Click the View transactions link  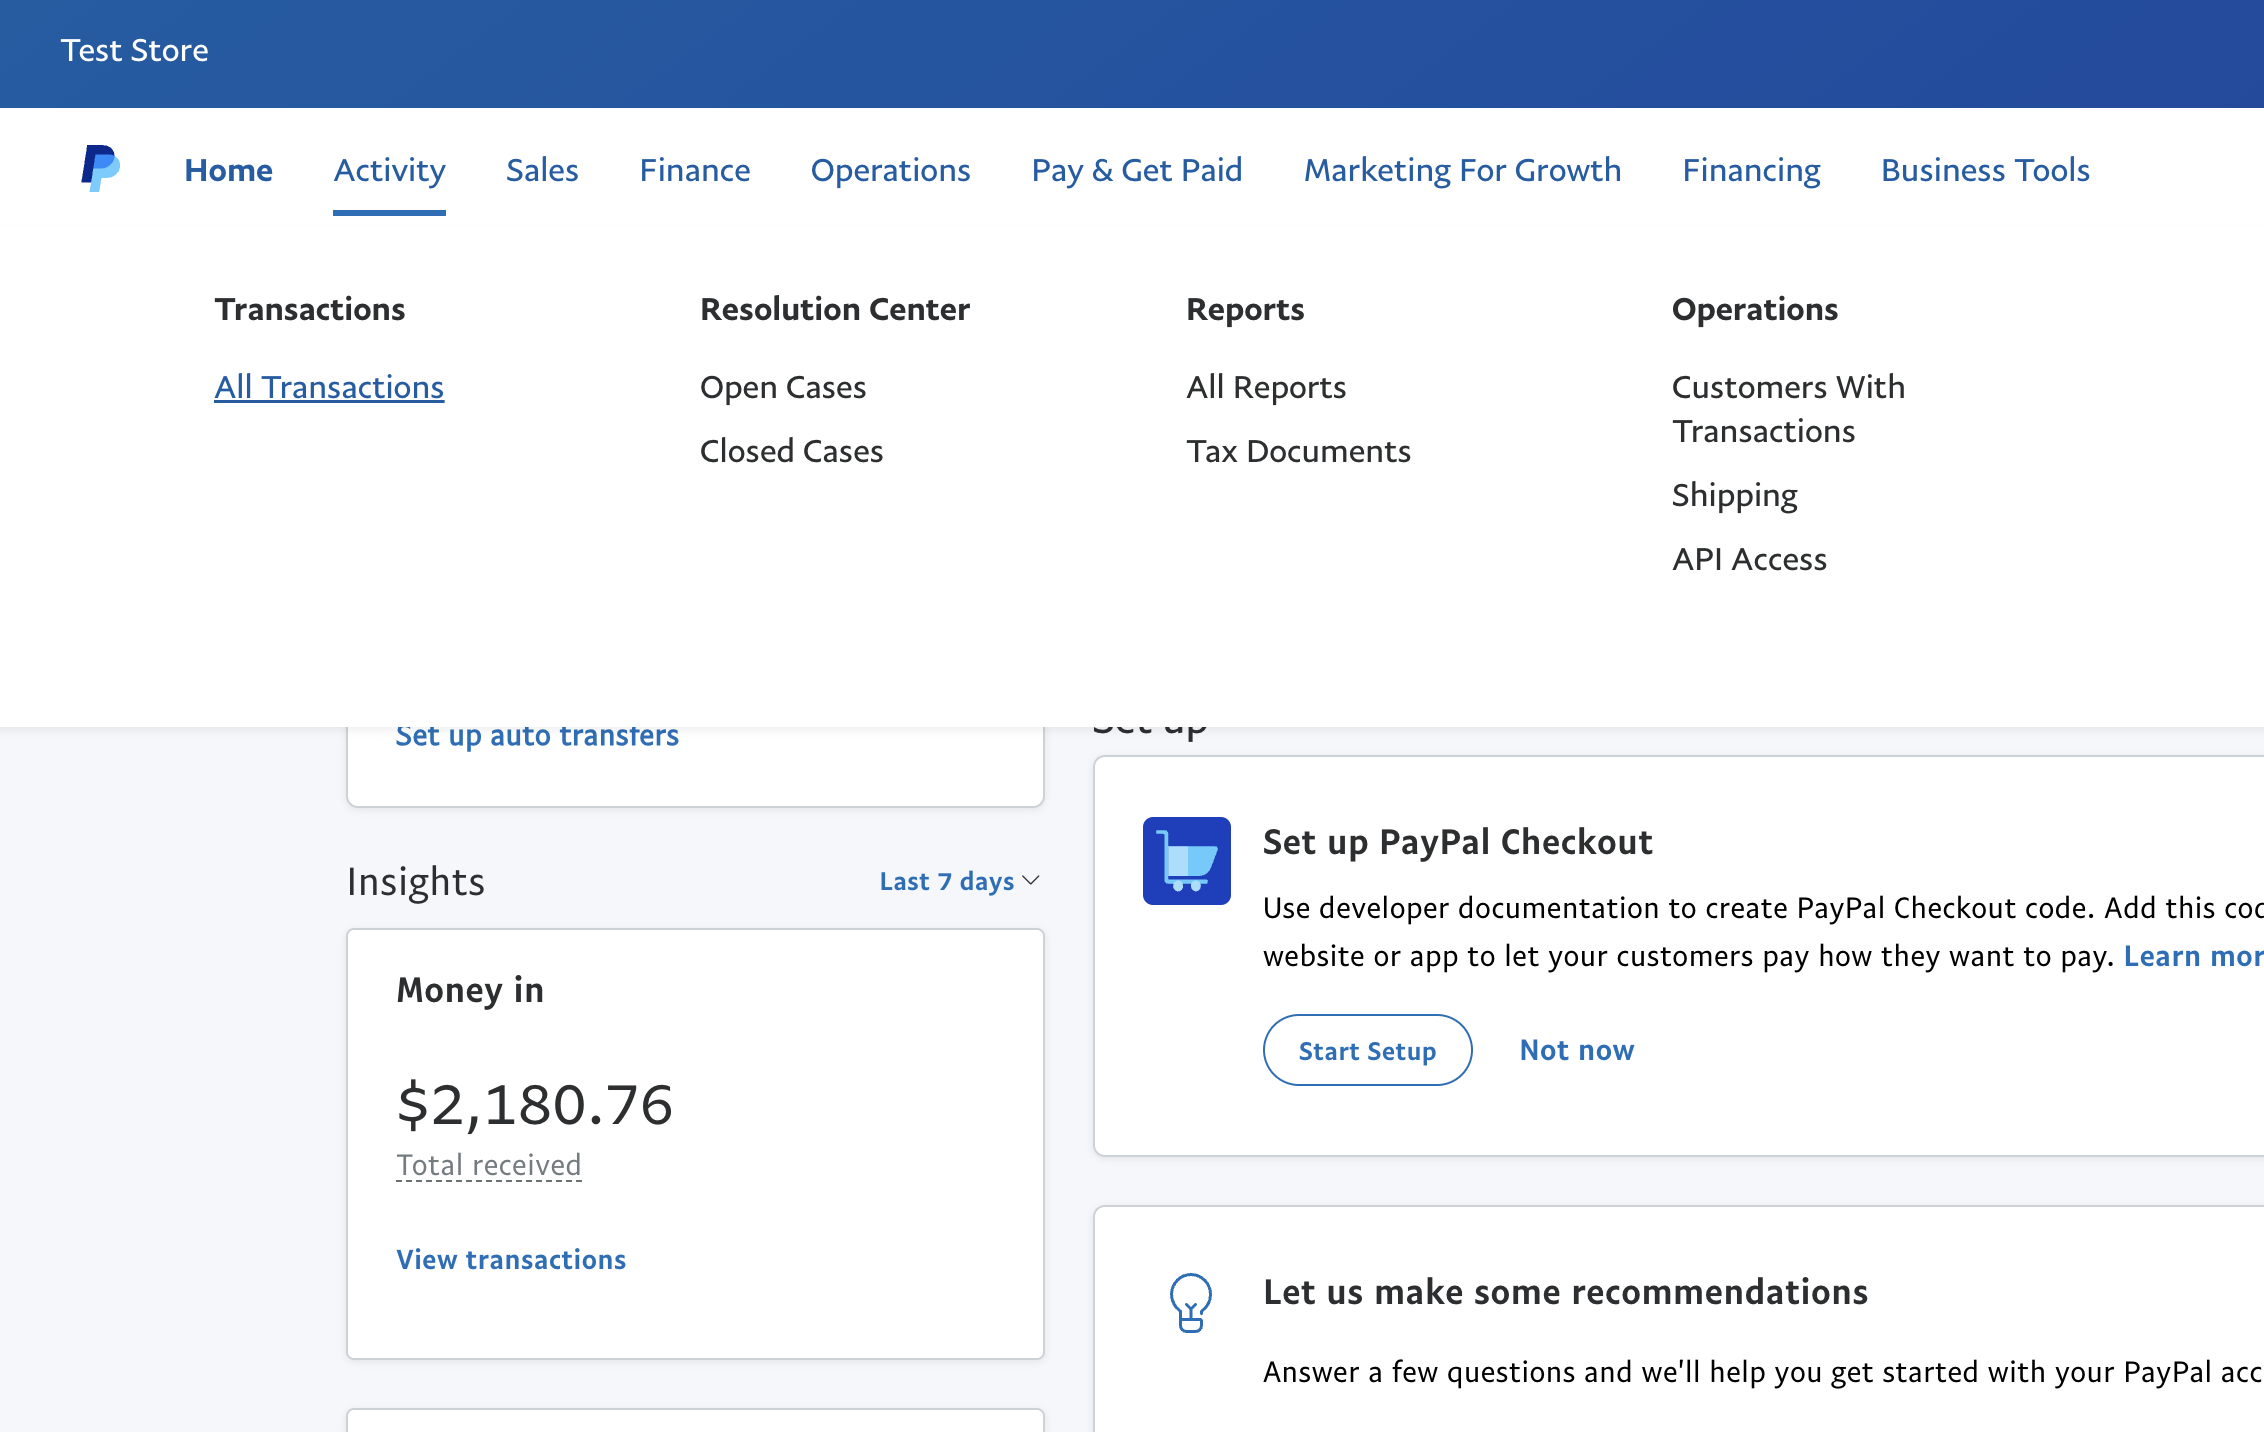[x=511, y=1259]
